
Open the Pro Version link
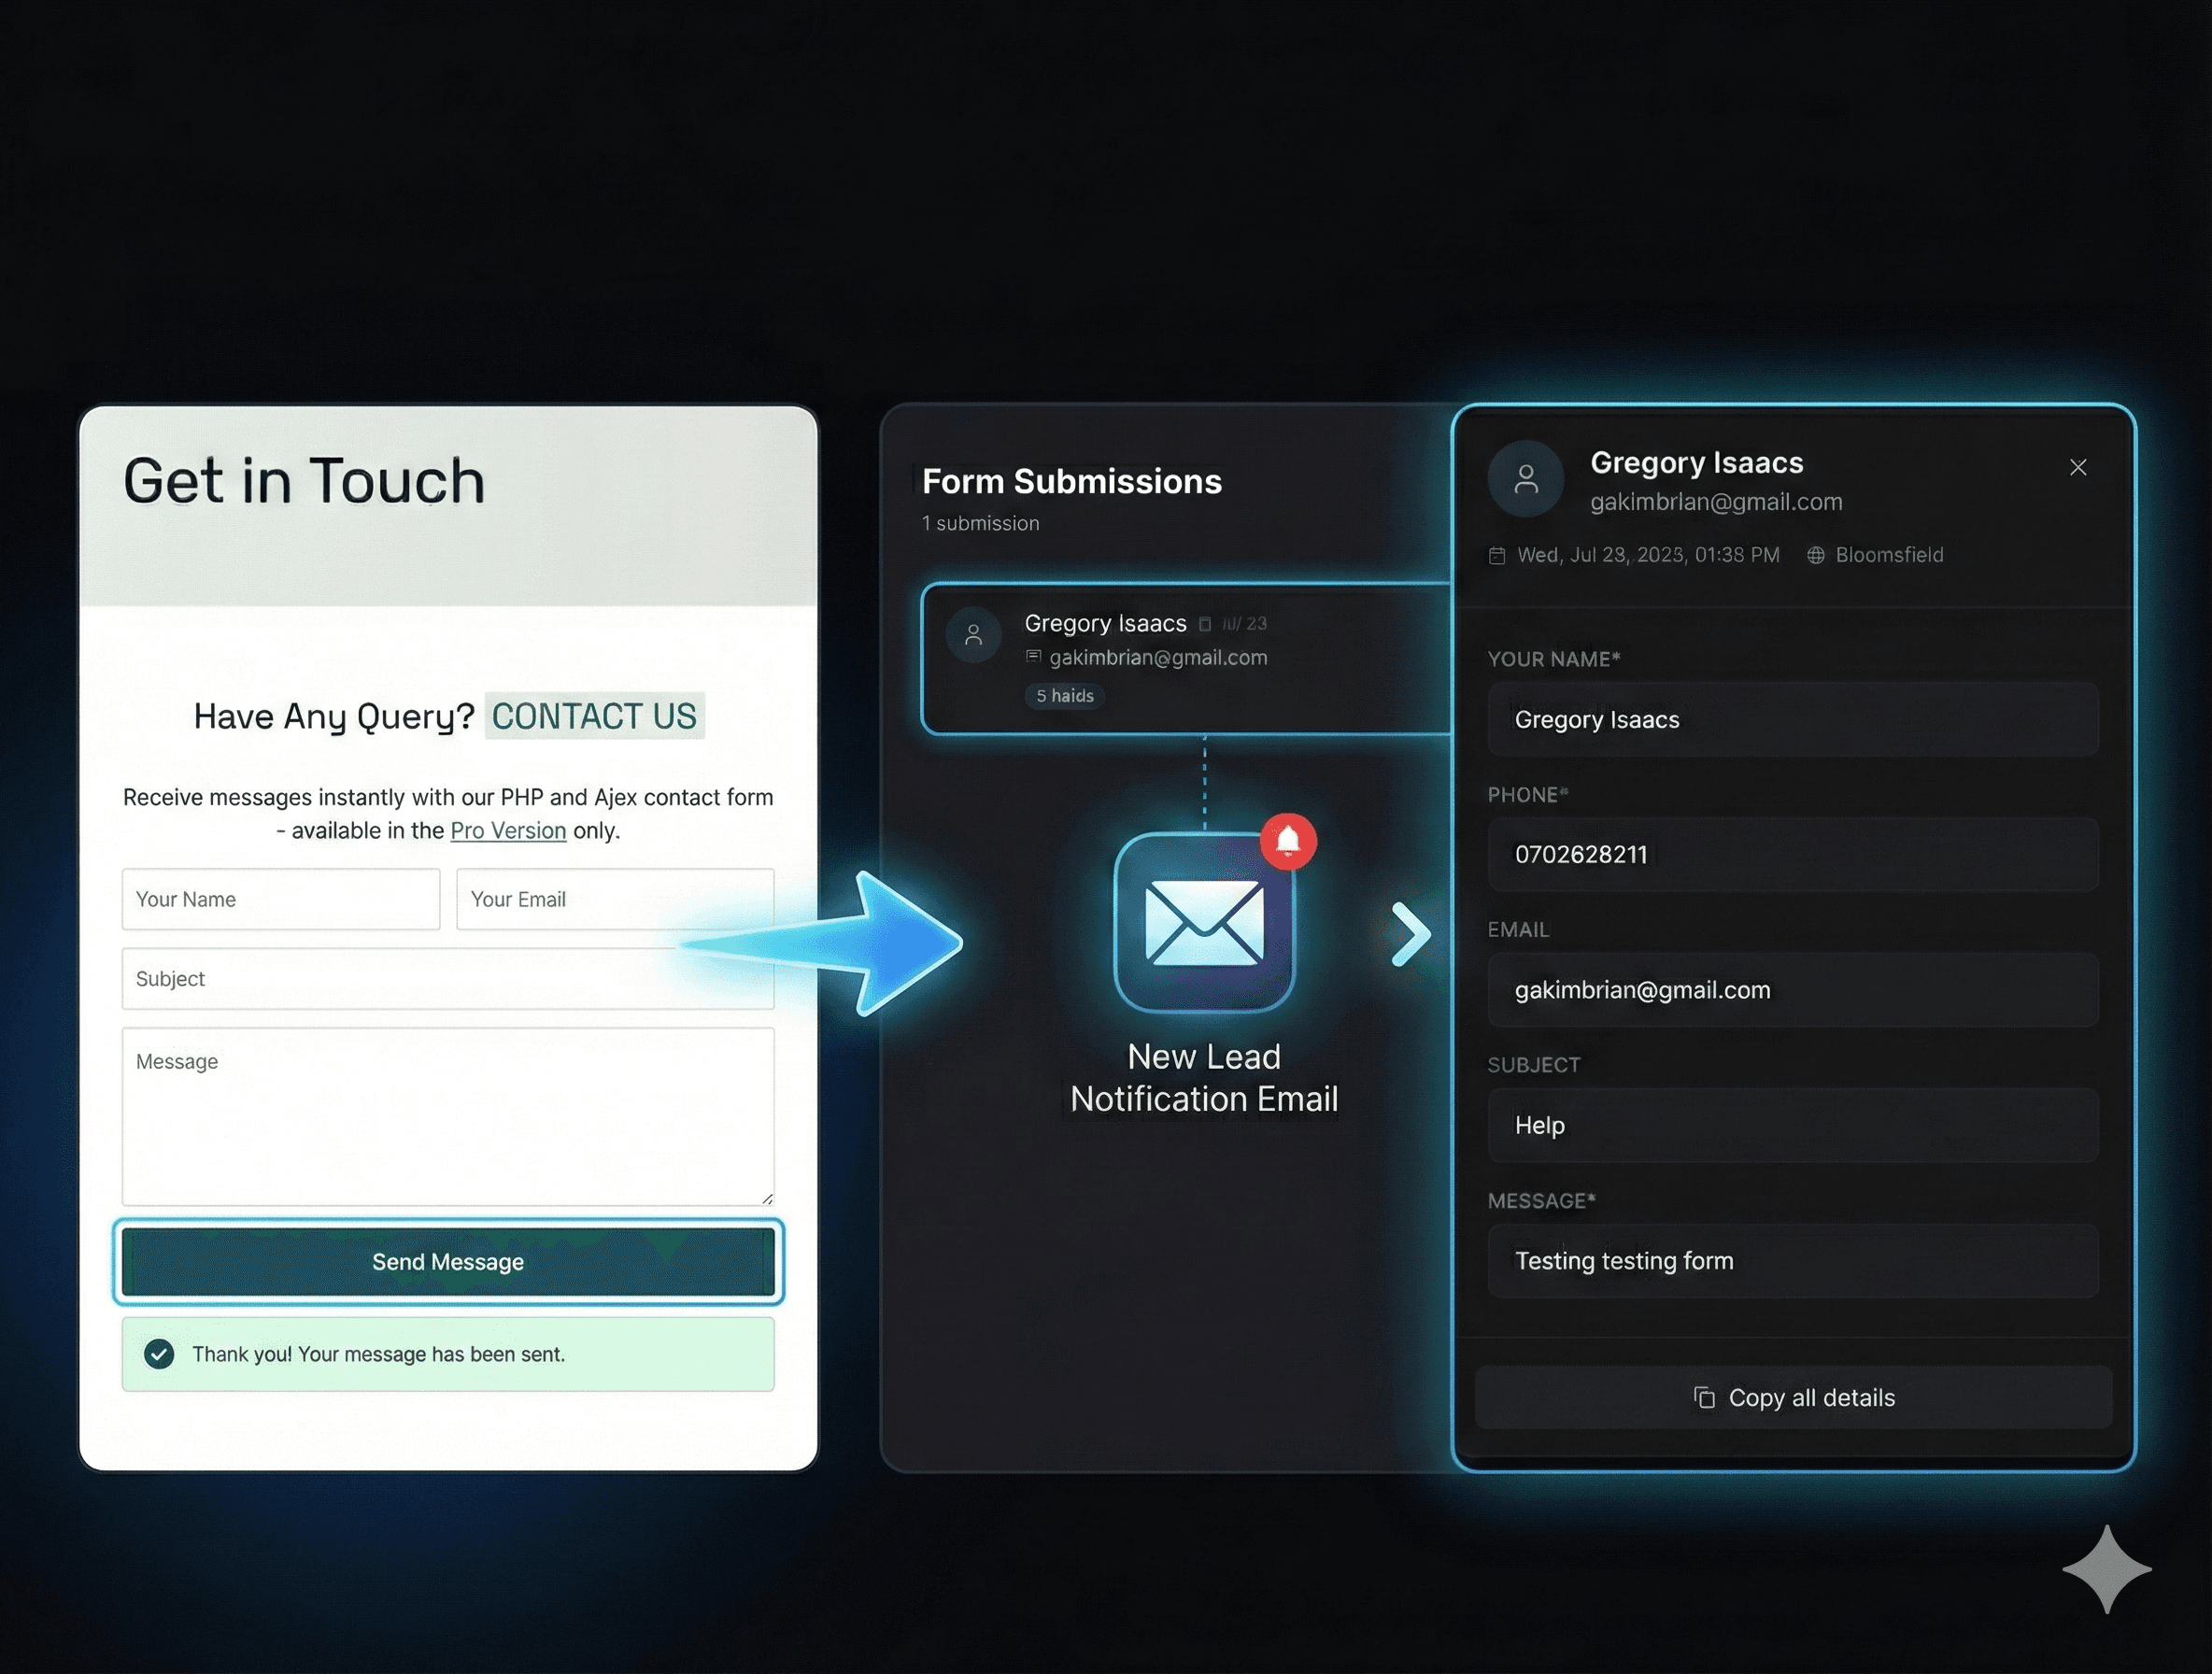[508, 830]
